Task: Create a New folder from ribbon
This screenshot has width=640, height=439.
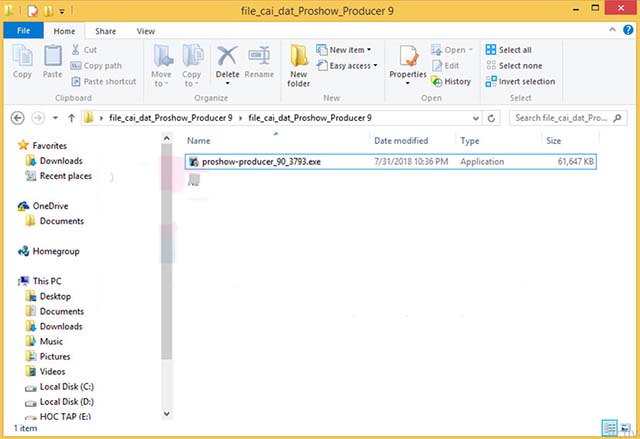Action: 299,65
